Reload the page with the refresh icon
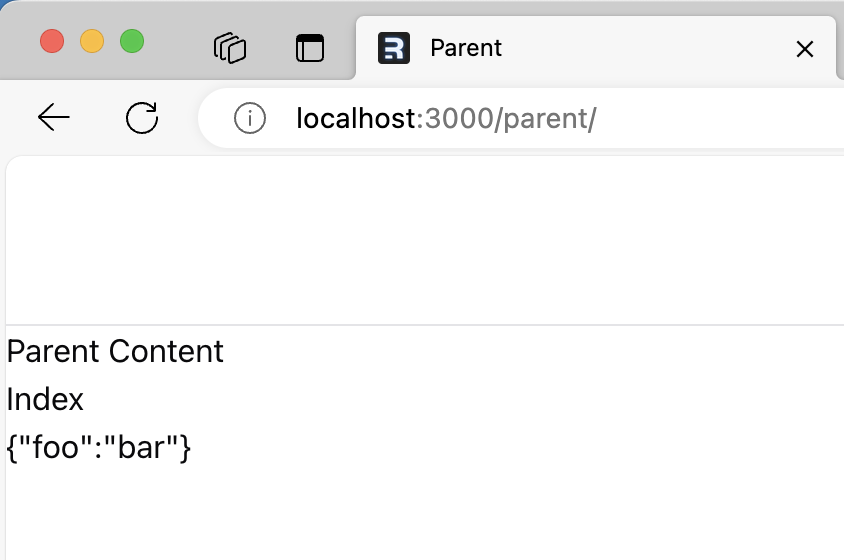844x560 pixels. tap(142, 117)
